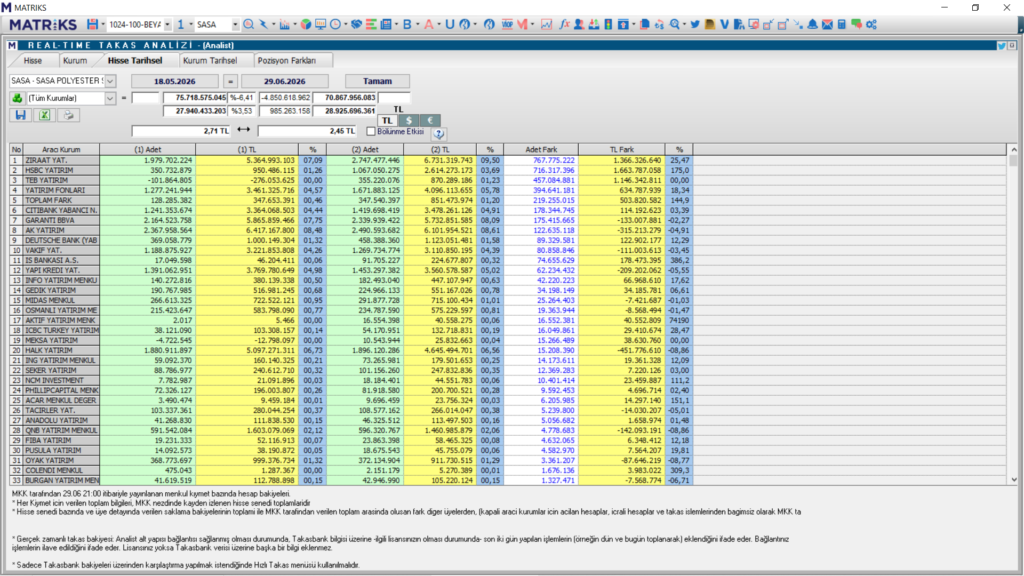Open the clock icon in toolbar
The width and height of the screenshot is (1024, 576).
(336, 24)
